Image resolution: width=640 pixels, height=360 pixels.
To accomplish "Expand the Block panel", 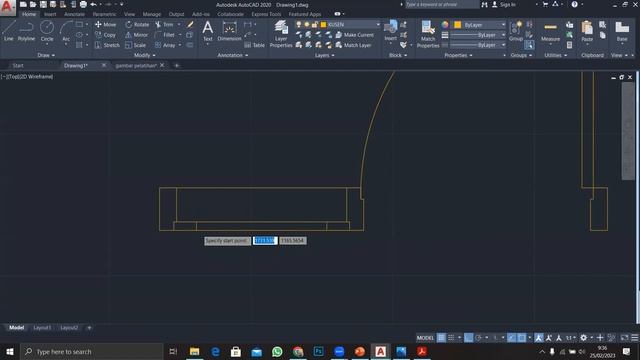I will coord(398,55).
